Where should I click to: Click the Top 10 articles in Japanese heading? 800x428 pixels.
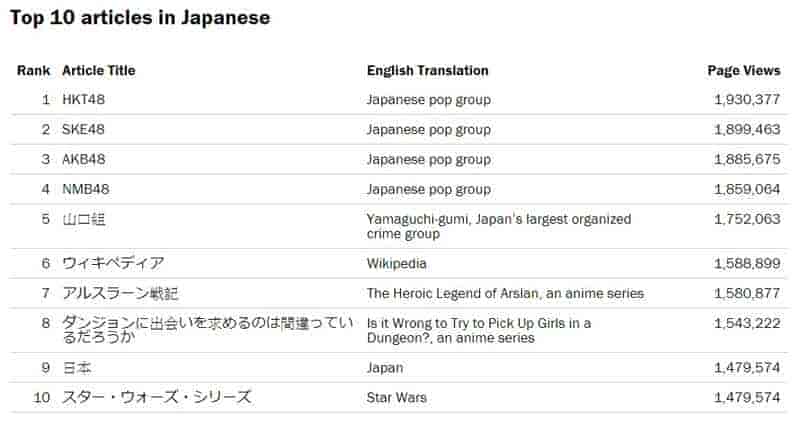tap(140, 18)
